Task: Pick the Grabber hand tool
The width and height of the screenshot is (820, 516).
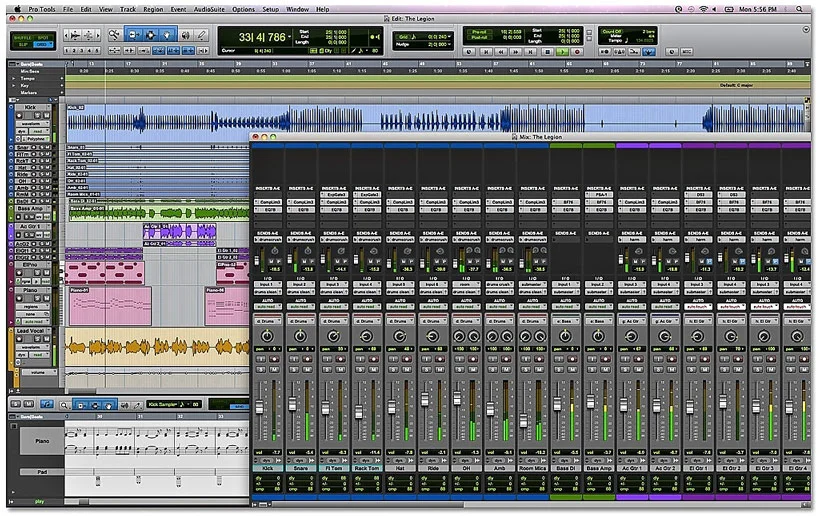Action: coord(167,35)
